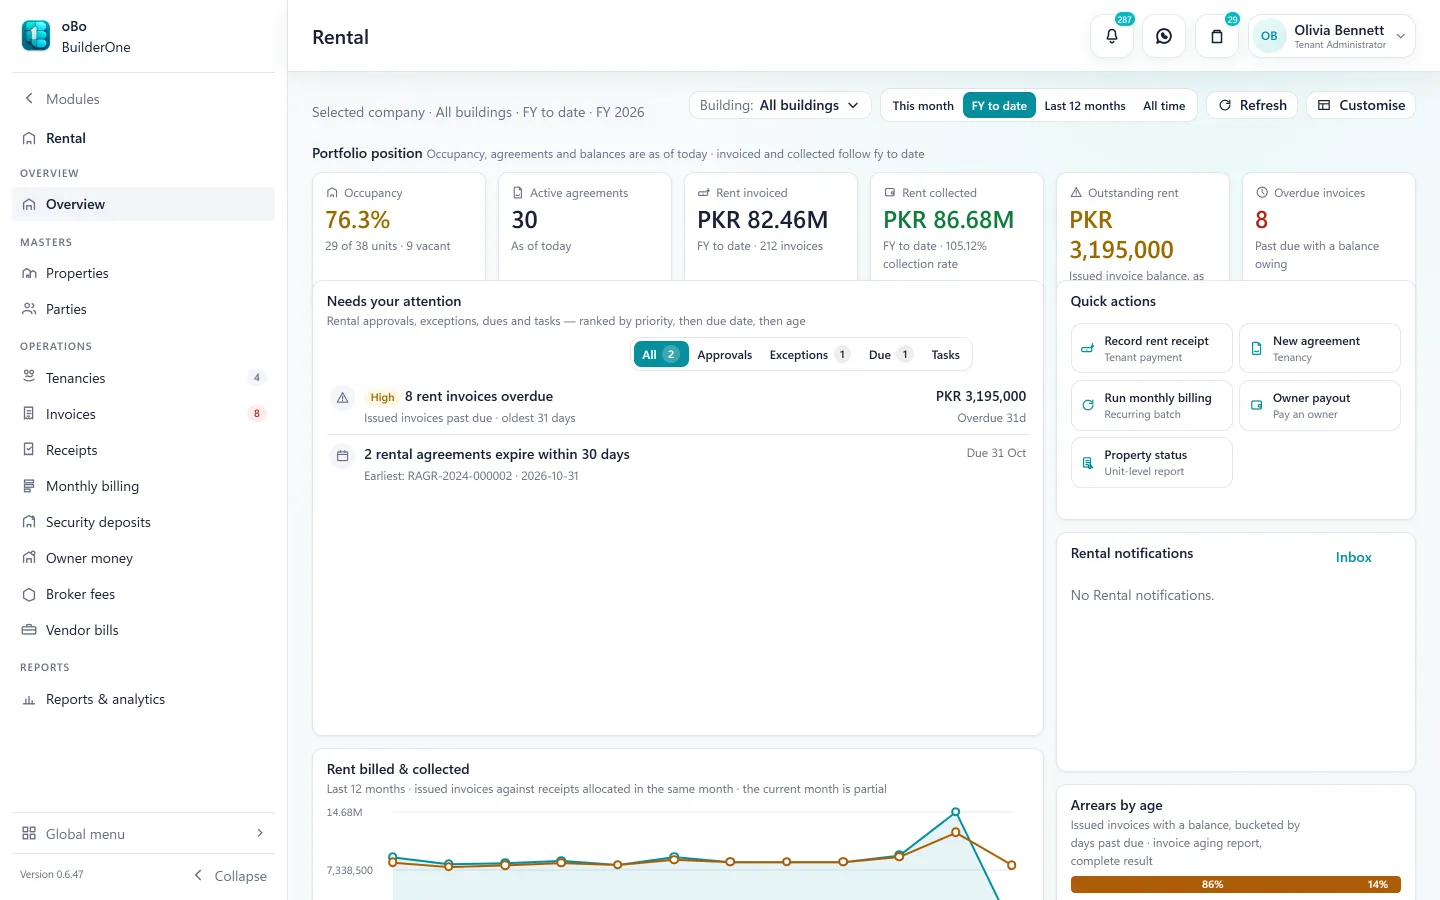Click the Customise button

coord(1361,105)
